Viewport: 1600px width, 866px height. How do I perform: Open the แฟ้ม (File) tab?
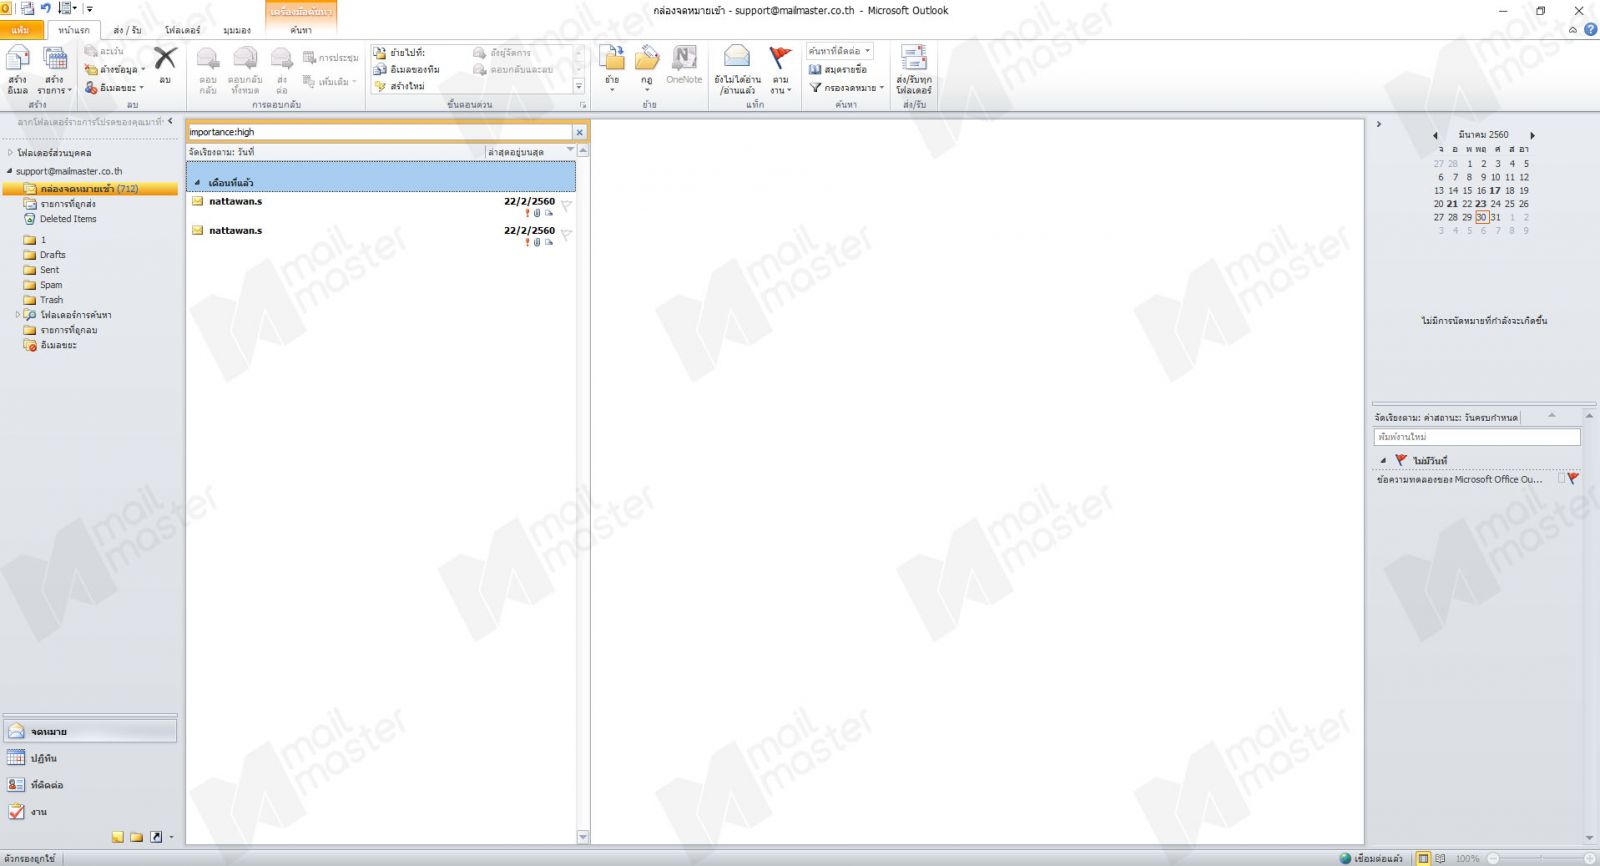(20, 30)
